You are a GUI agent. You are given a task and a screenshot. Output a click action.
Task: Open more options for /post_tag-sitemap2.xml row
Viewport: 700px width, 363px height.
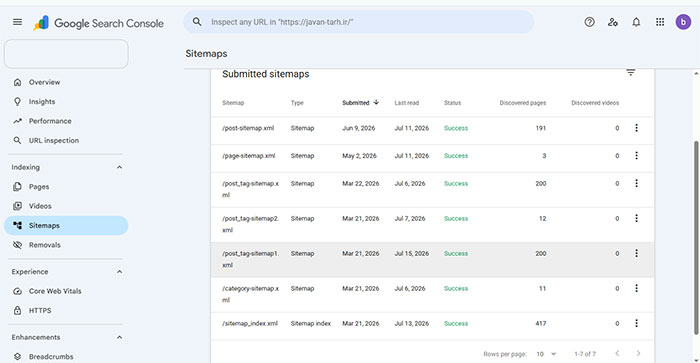(636, 218)
